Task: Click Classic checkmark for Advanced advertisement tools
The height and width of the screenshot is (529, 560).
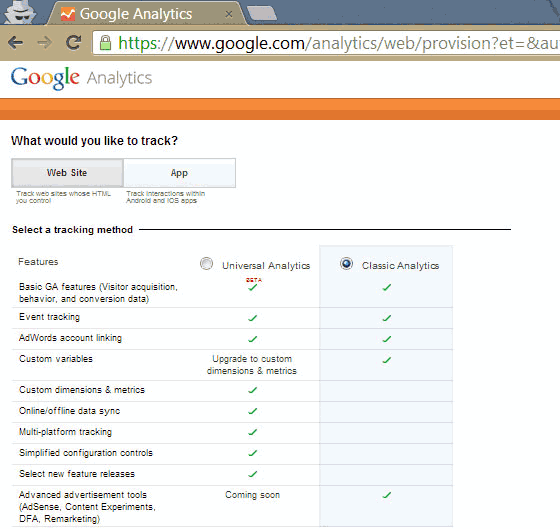Action: [386, 495]
